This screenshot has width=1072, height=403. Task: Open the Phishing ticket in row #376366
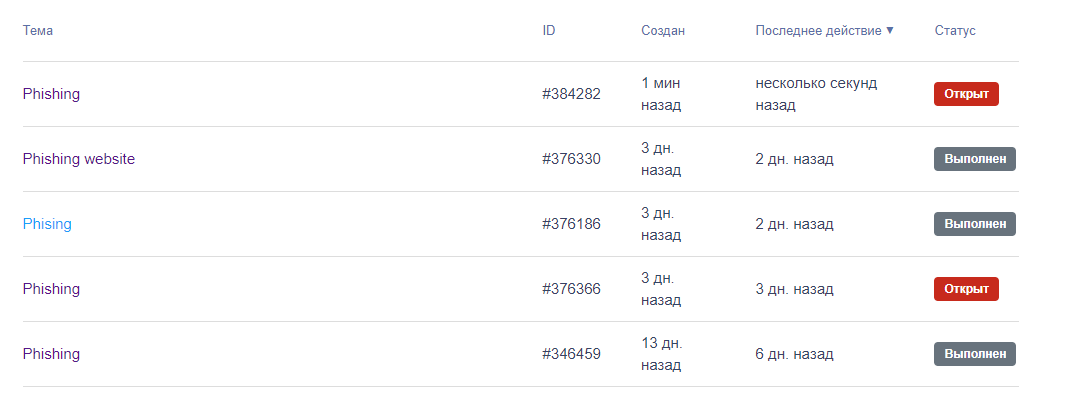point(51,289)
